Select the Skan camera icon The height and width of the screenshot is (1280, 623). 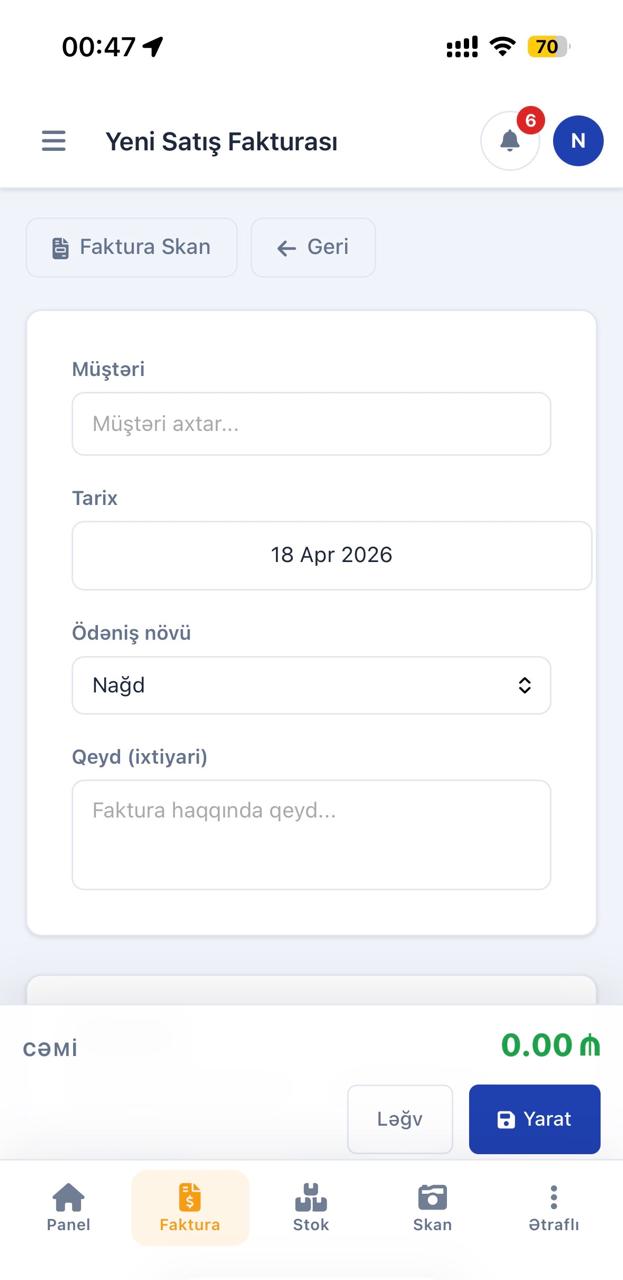point(431,1196)
